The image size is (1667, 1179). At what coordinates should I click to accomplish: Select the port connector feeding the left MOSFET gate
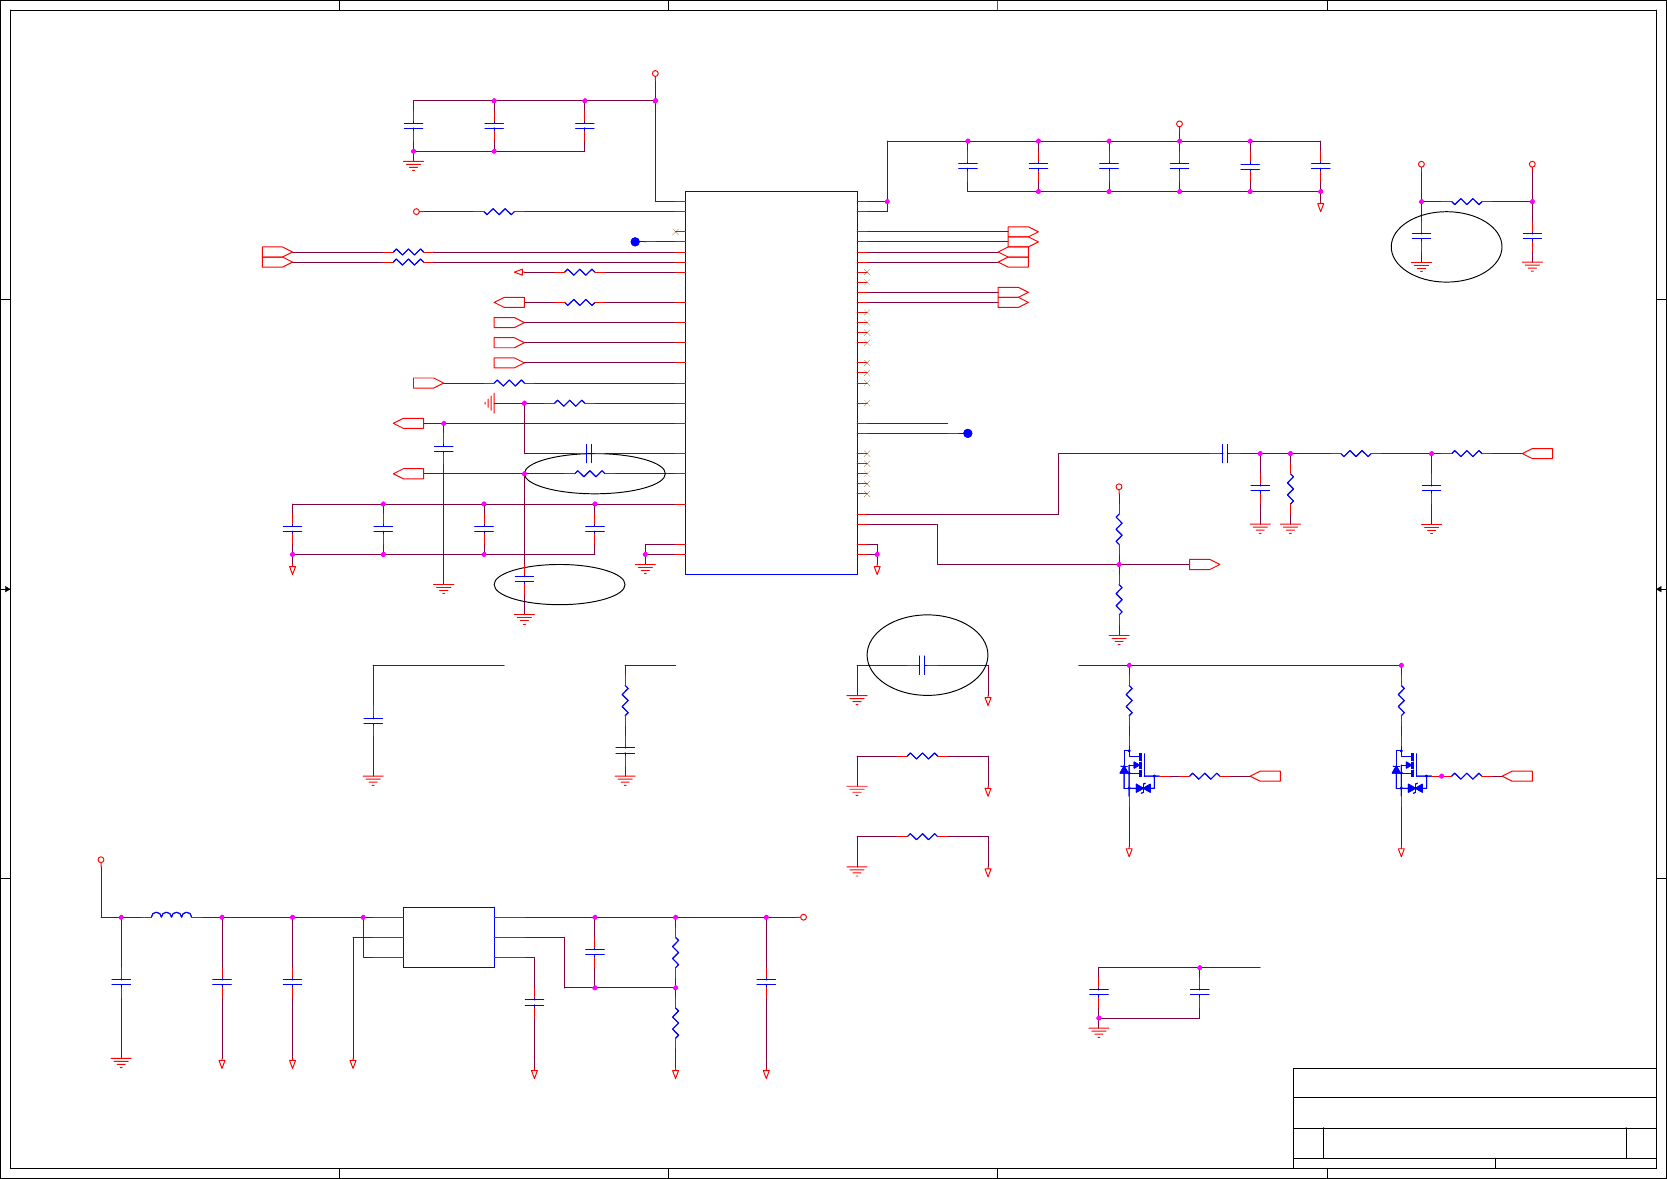click(x=1265, y=776)
